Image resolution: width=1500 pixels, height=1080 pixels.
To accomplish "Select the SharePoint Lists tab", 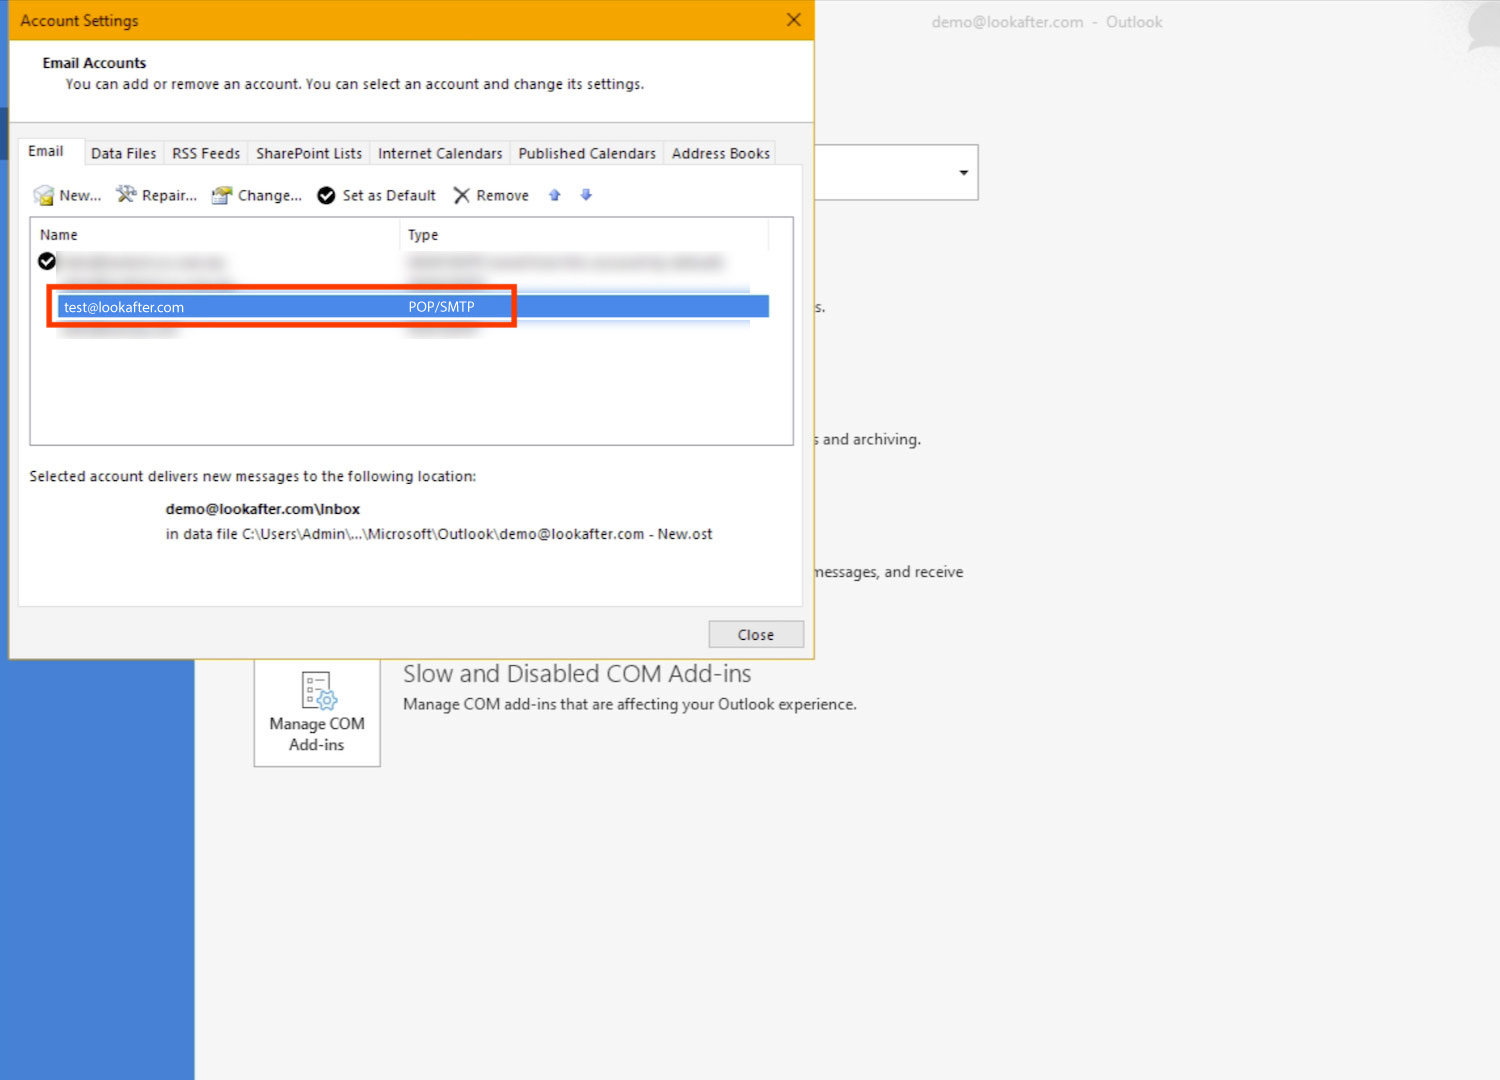I will [308, 153].
